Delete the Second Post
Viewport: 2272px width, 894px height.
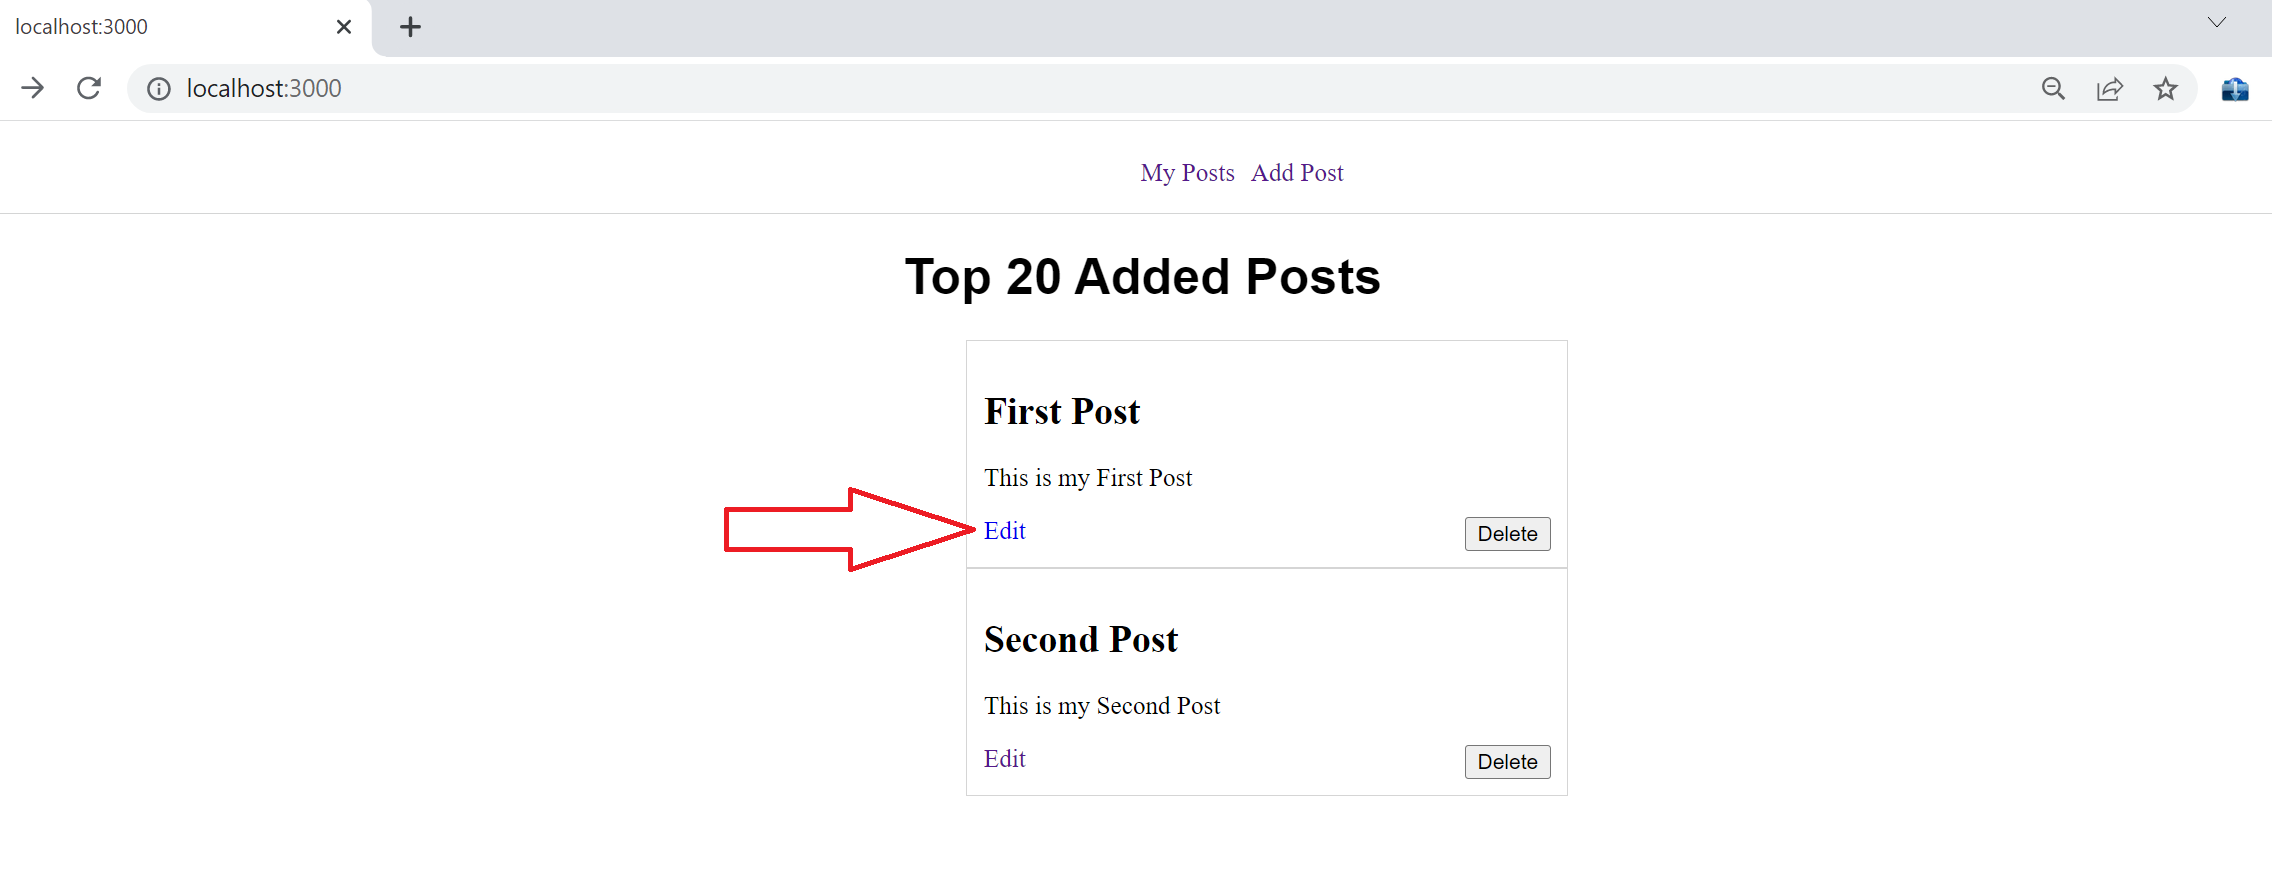pos(1507,762)
